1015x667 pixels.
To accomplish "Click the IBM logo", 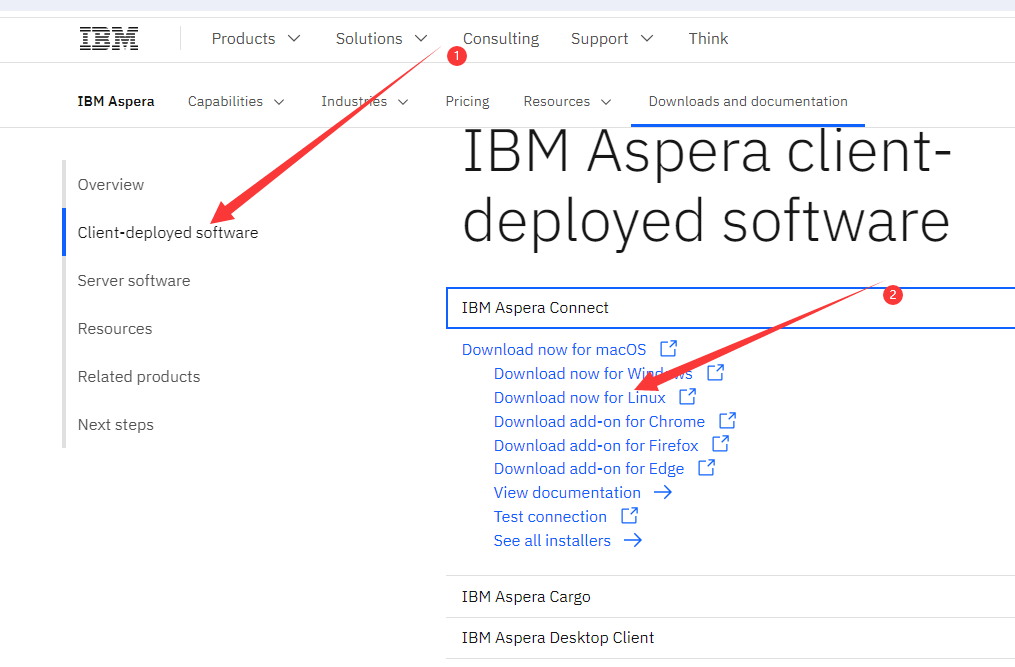I will [109, 39].
